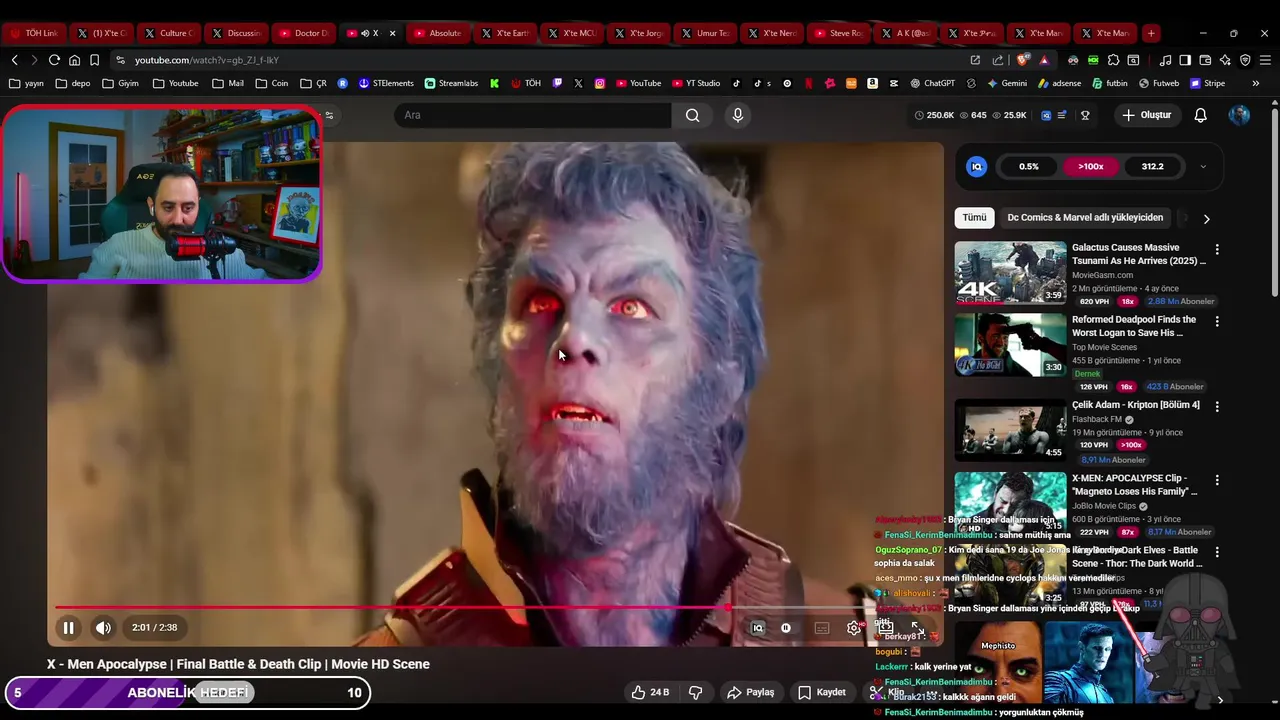Go back in browser history
Viewport: 1280px width, 720px height.
(x=14, y=60)
